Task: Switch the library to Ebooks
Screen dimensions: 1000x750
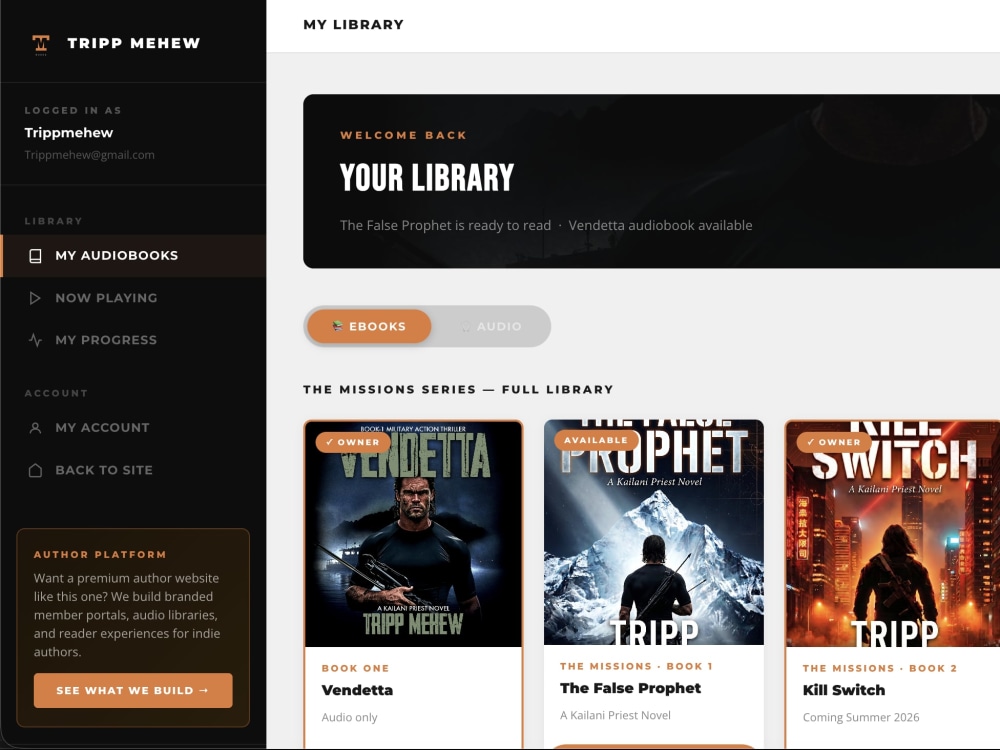Action: click(x=369, y=326)
